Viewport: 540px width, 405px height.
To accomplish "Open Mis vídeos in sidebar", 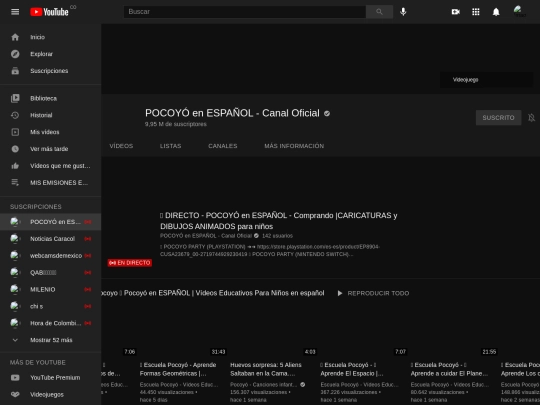I will coord(50,132).
